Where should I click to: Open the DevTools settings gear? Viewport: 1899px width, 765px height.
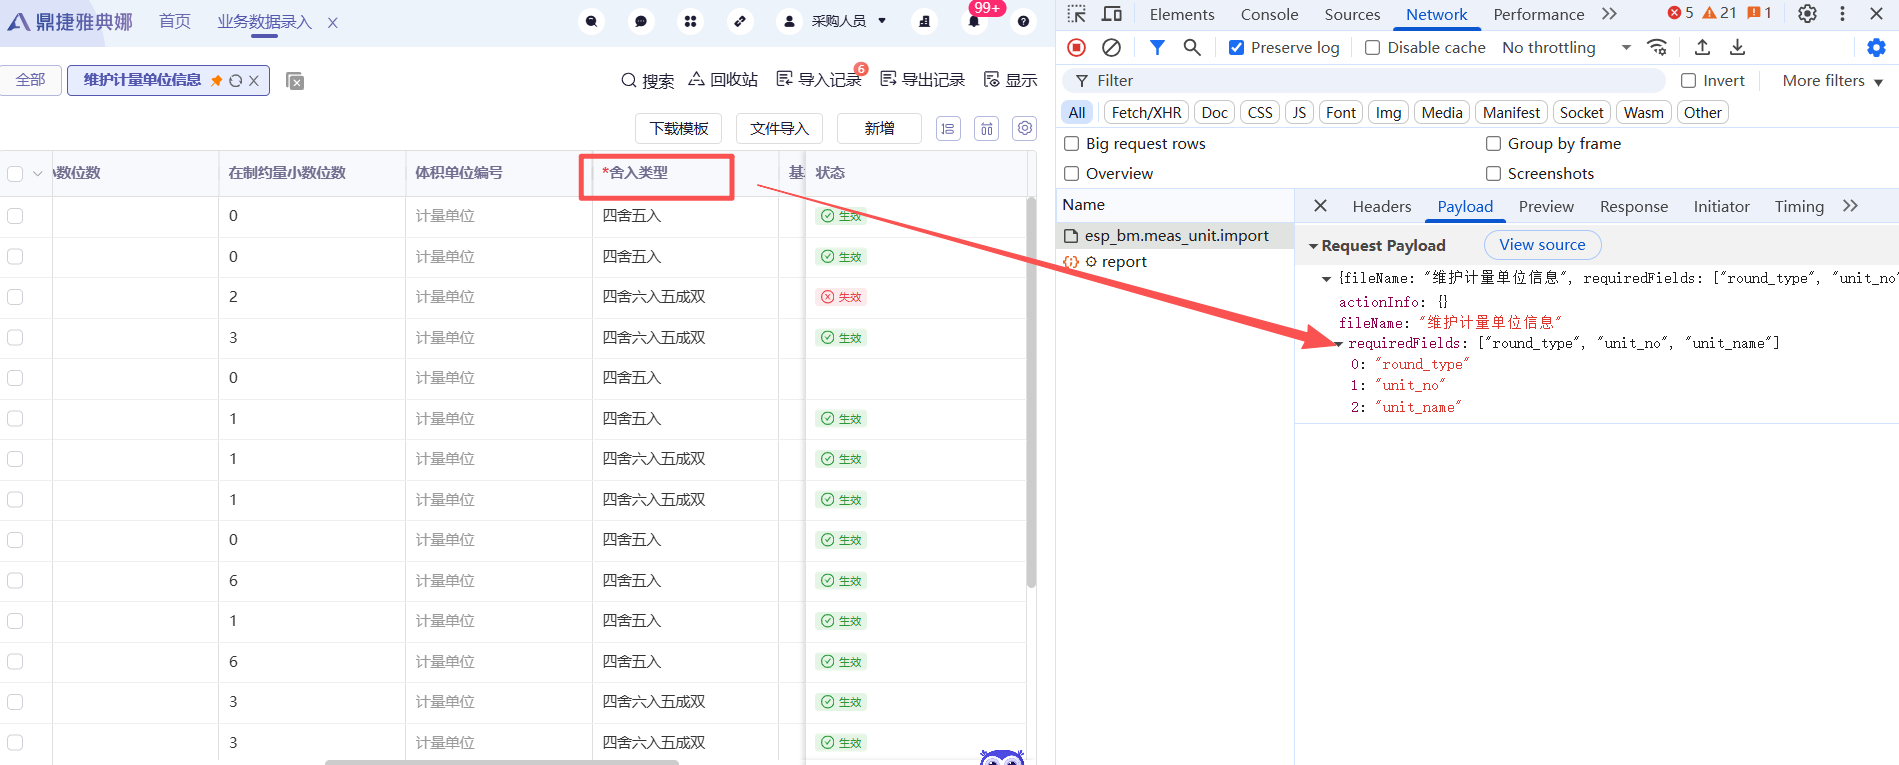click(x=1807, y=14)
